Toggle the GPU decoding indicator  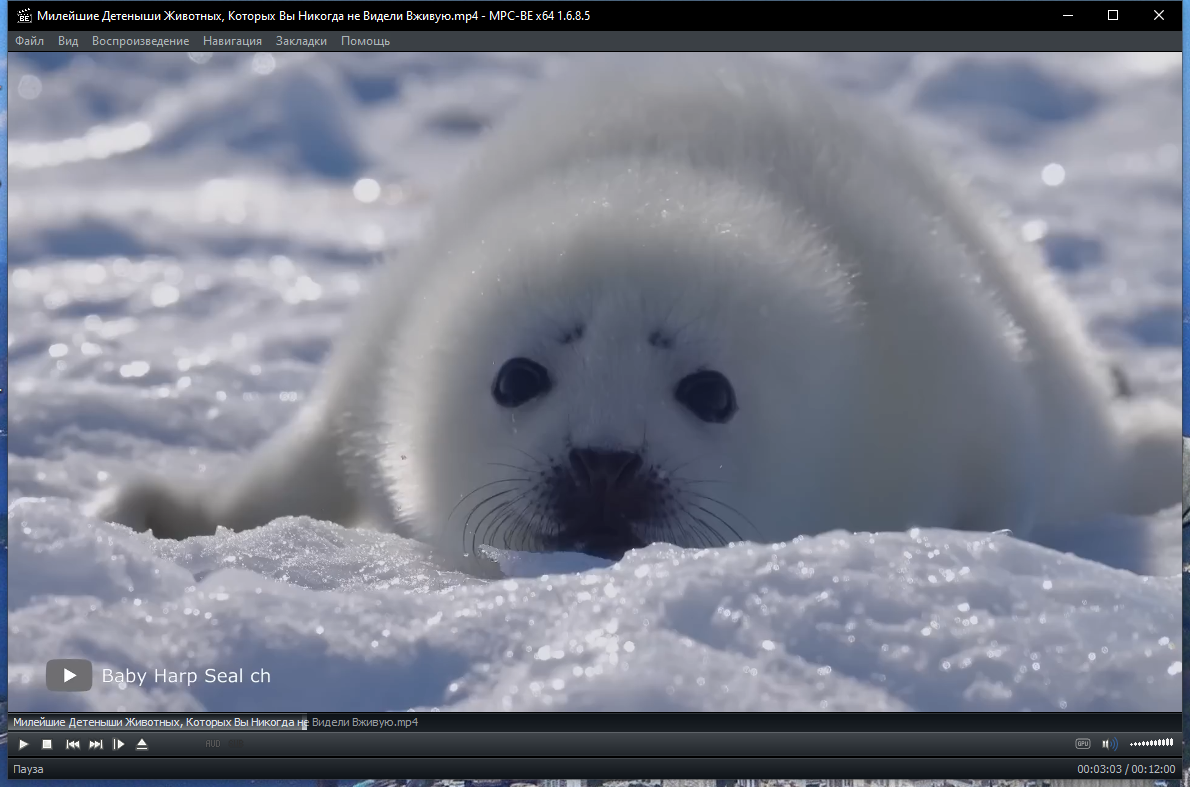tap(1082, 744)
